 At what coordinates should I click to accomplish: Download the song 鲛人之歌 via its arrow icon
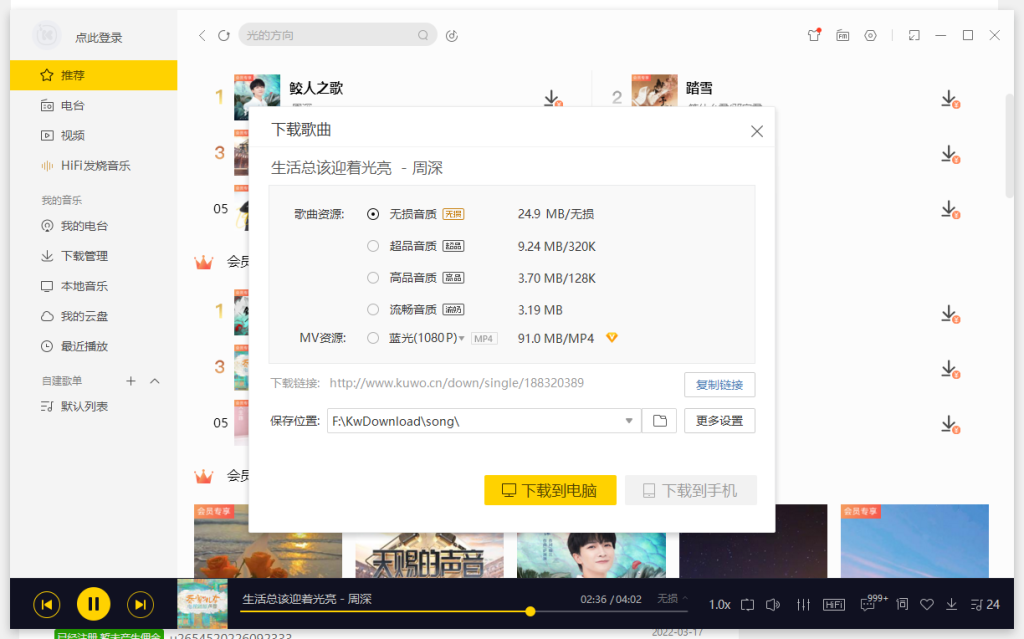552,99
